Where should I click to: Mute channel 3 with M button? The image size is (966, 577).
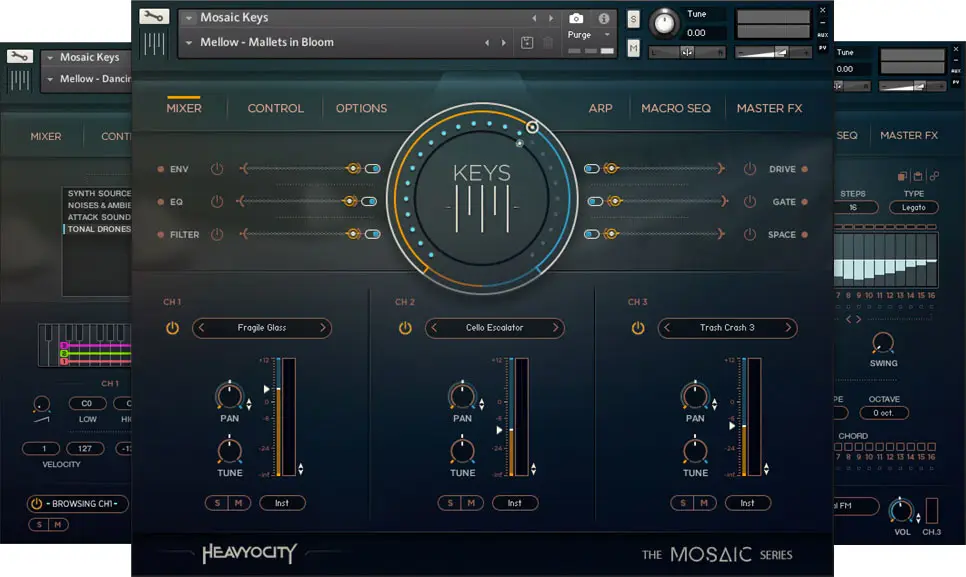click(x=704, y=503)
